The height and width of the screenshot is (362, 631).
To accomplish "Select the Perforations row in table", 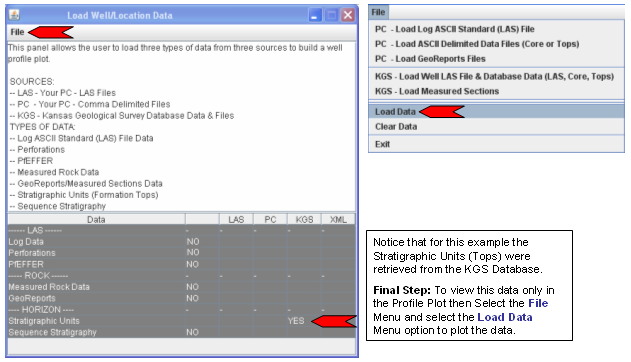I will coord(181,253).
